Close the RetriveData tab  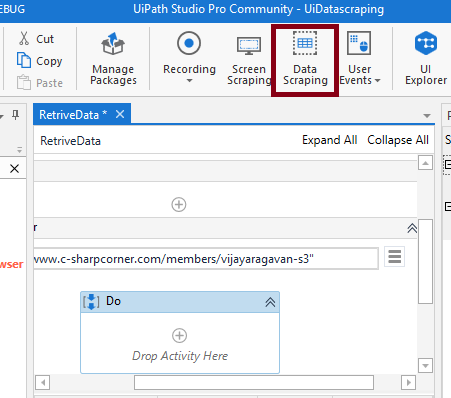click(120, 114)
